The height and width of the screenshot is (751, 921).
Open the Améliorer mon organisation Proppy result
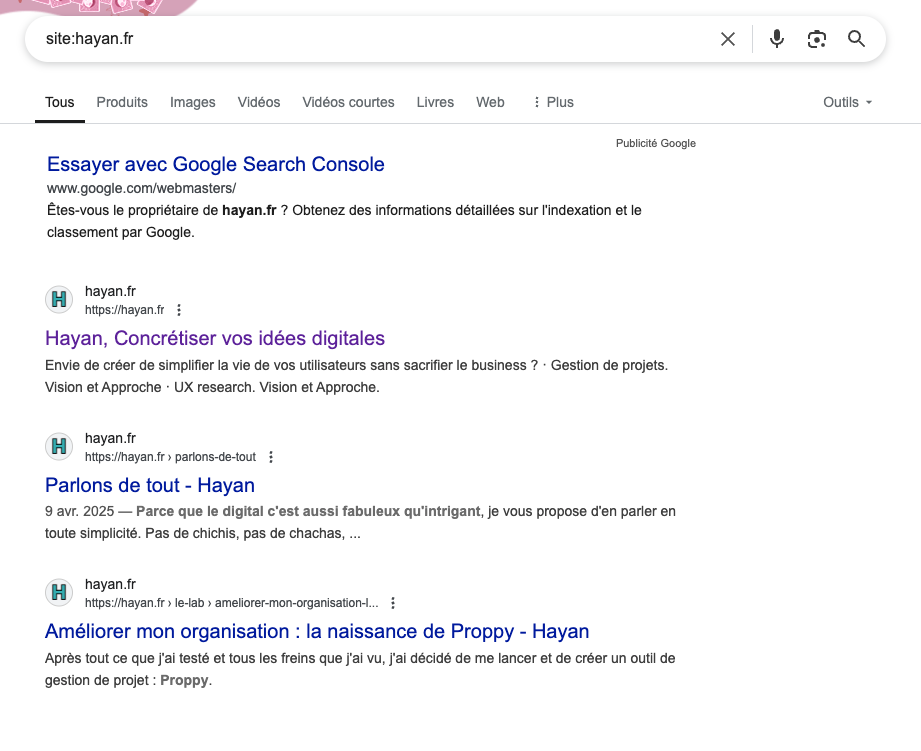317,631
